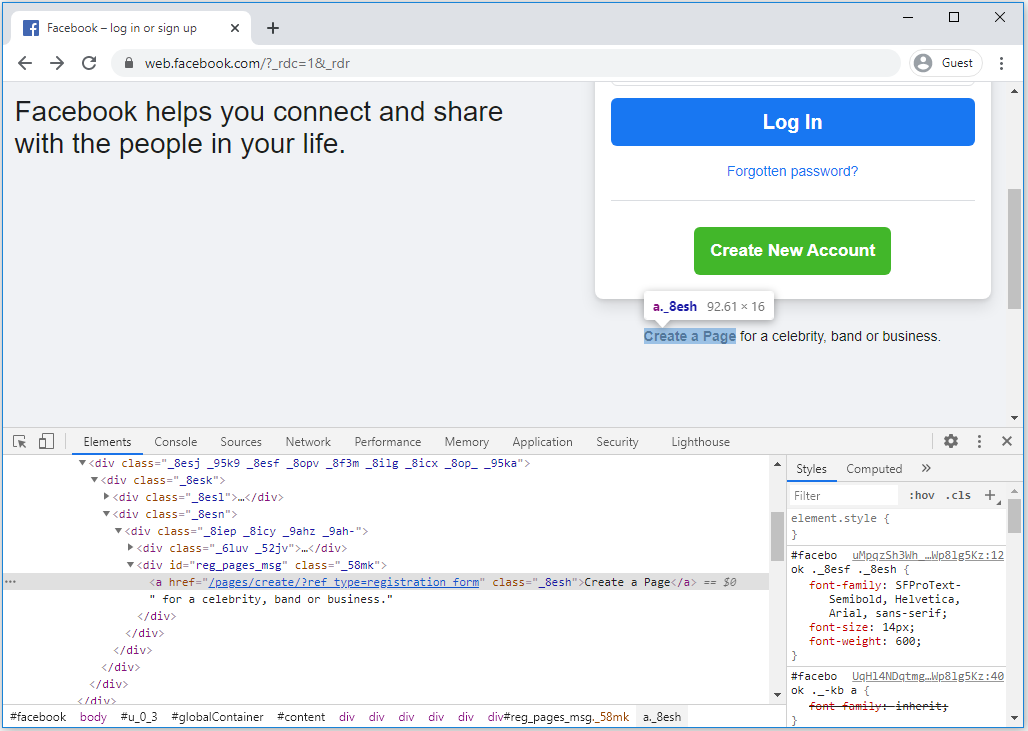Click the Create a Page link
Image resolution: width=1028 pixels, height=731 pixels.
pos(690,336)
